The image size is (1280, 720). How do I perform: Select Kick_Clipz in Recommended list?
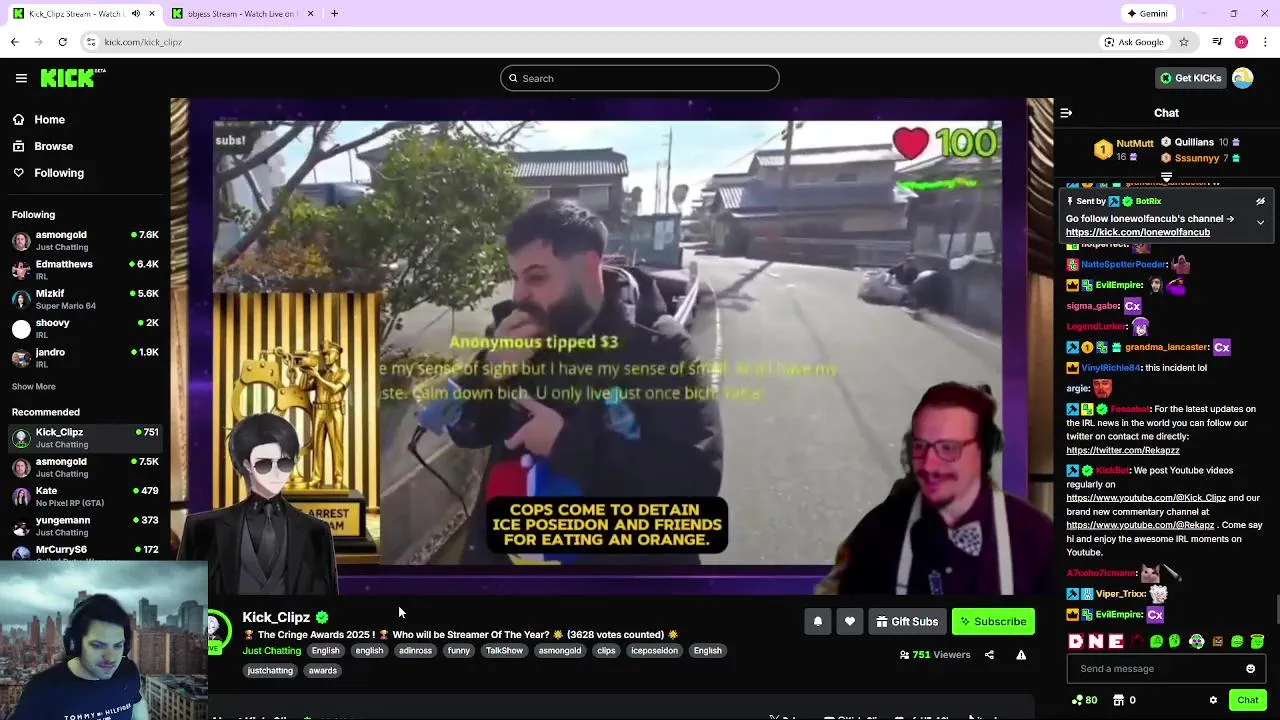[x=85, y=438]
